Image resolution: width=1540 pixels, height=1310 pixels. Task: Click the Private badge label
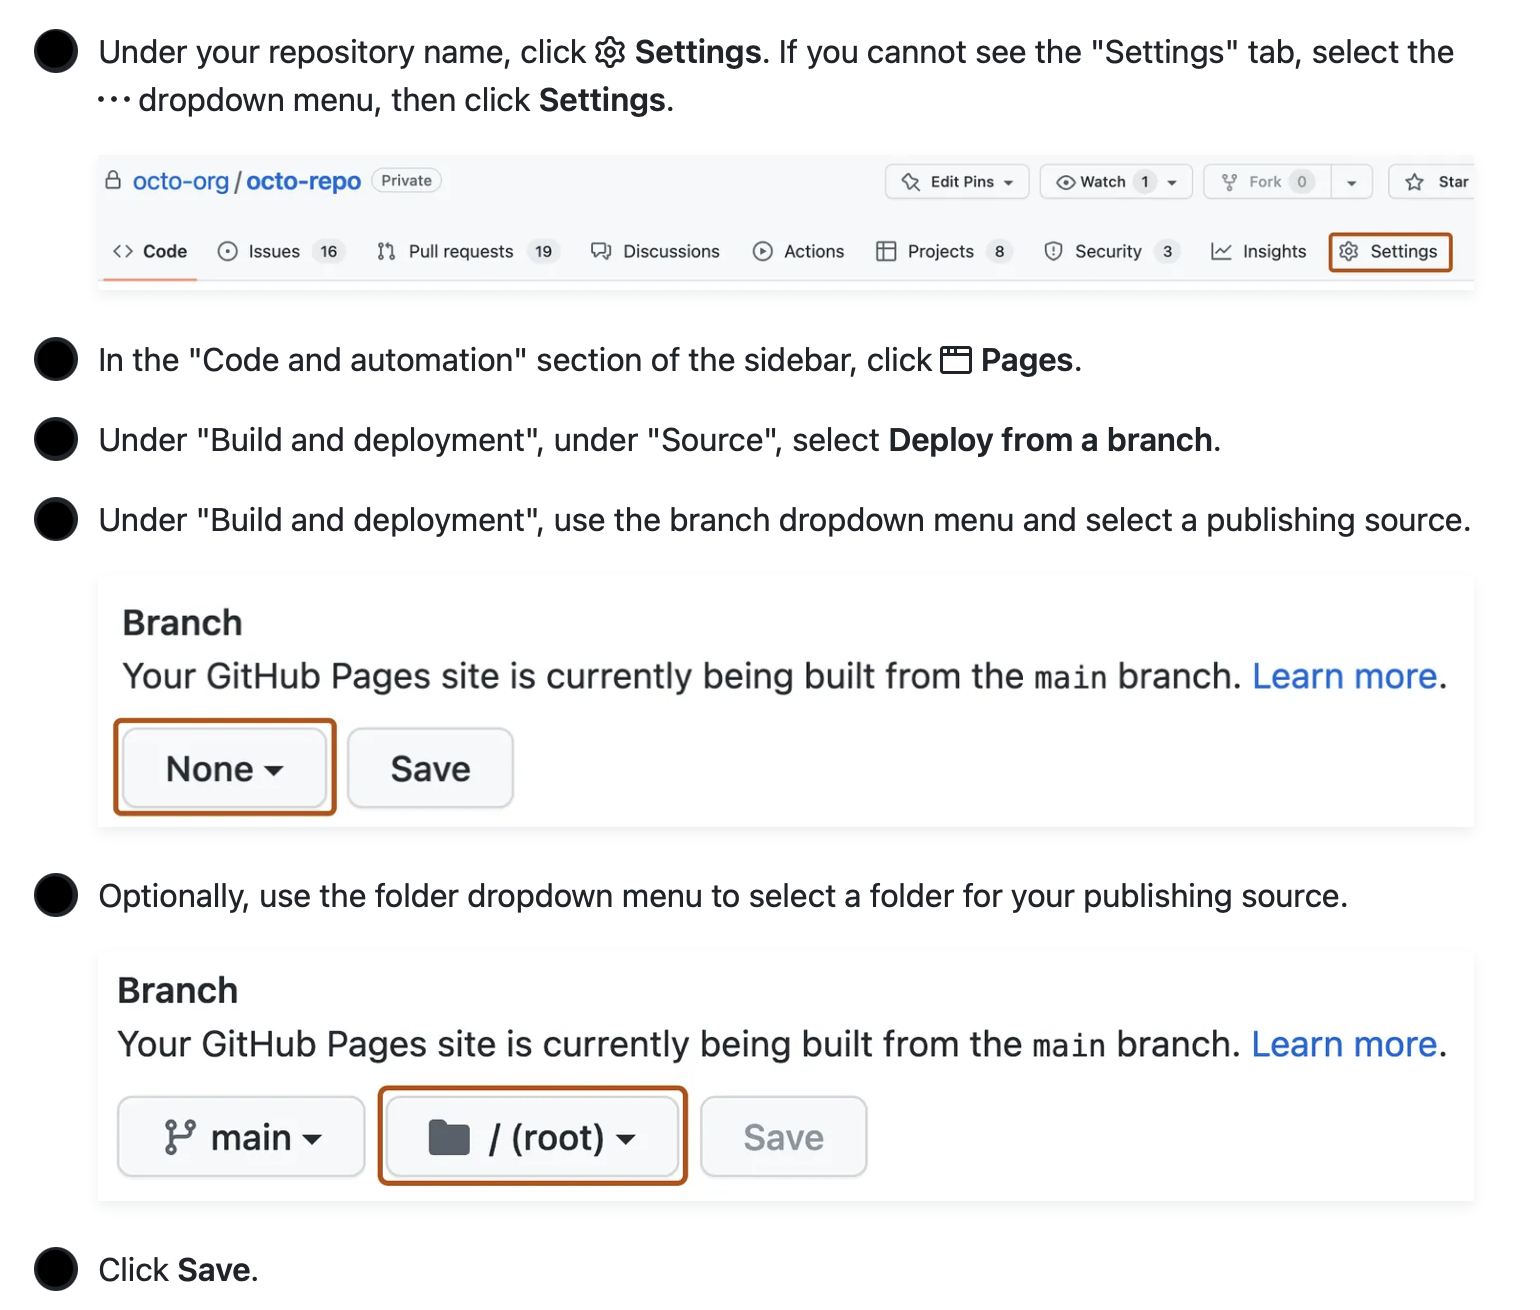(x=407, y=180)
